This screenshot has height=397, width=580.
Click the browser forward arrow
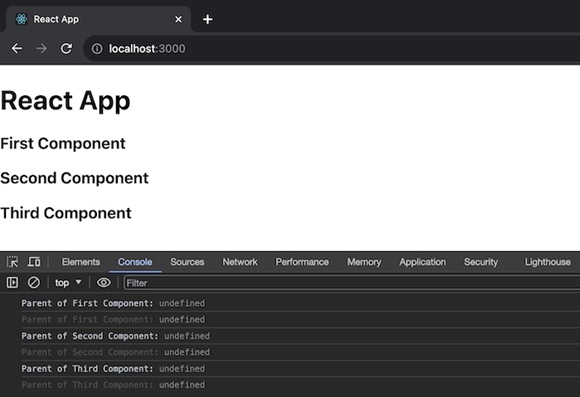coord(41,48)
